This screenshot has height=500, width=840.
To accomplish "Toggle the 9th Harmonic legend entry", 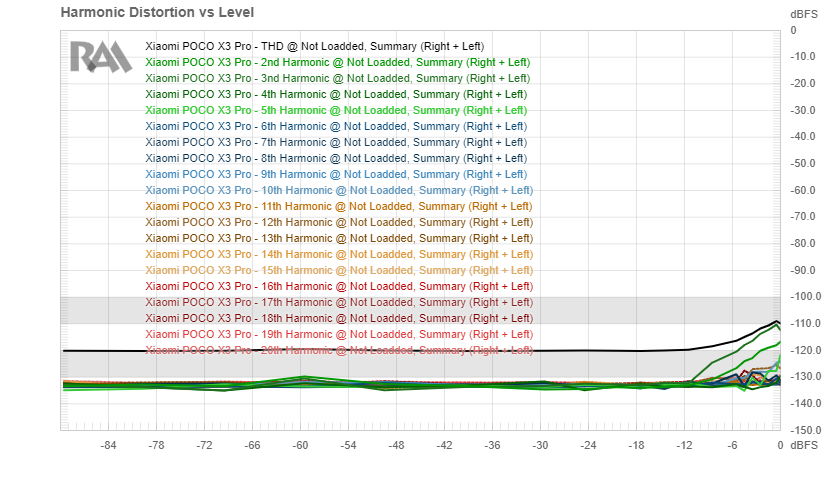I will pos(336,175).
